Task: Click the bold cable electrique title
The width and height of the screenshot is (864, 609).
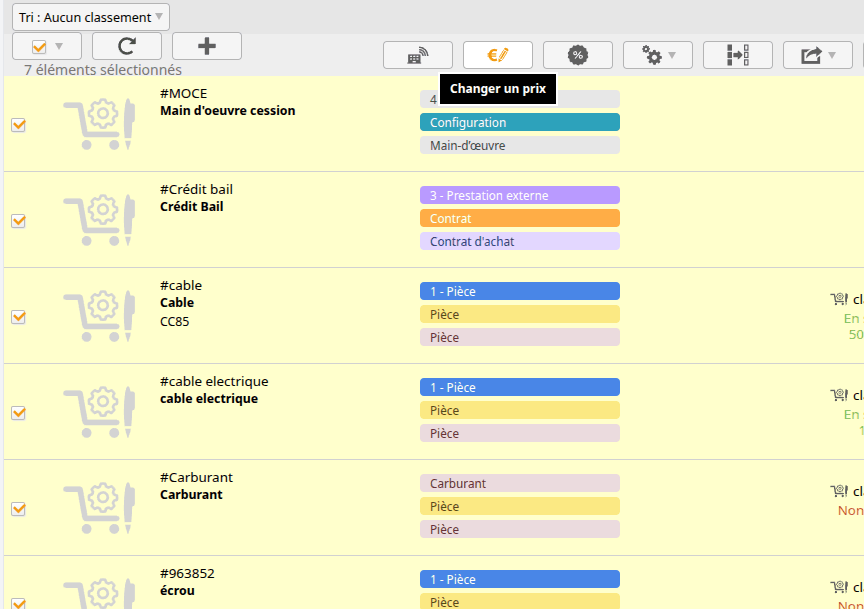Action: tap(209, 398)
